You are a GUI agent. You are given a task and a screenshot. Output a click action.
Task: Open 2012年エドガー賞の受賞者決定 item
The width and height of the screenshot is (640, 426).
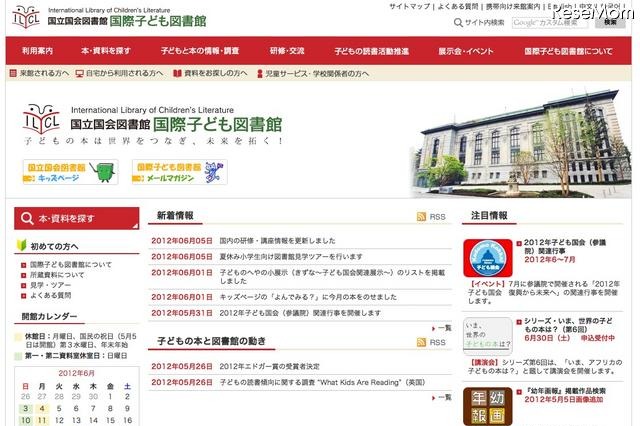(270, 366)
